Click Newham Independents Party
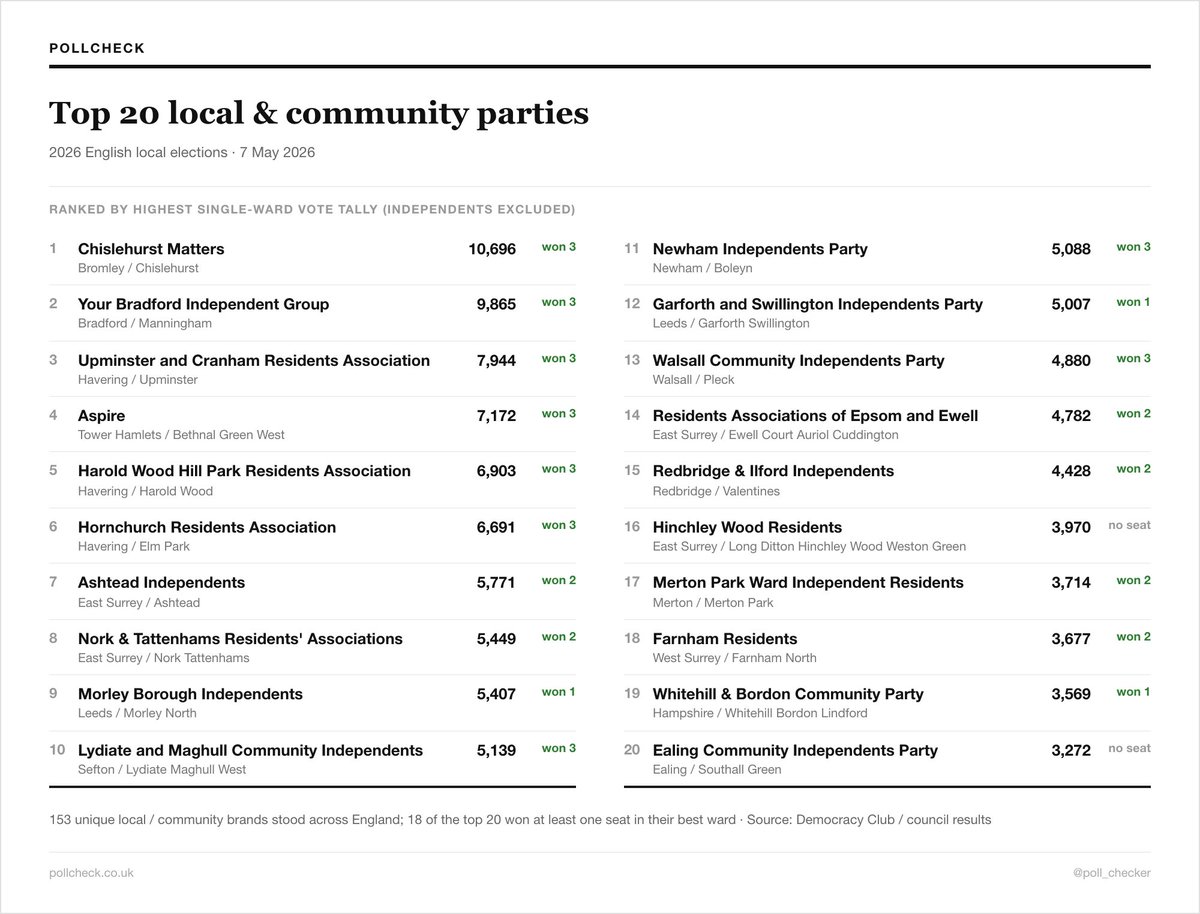Viewport: 1200px width, 914px height. pos(760,249)
